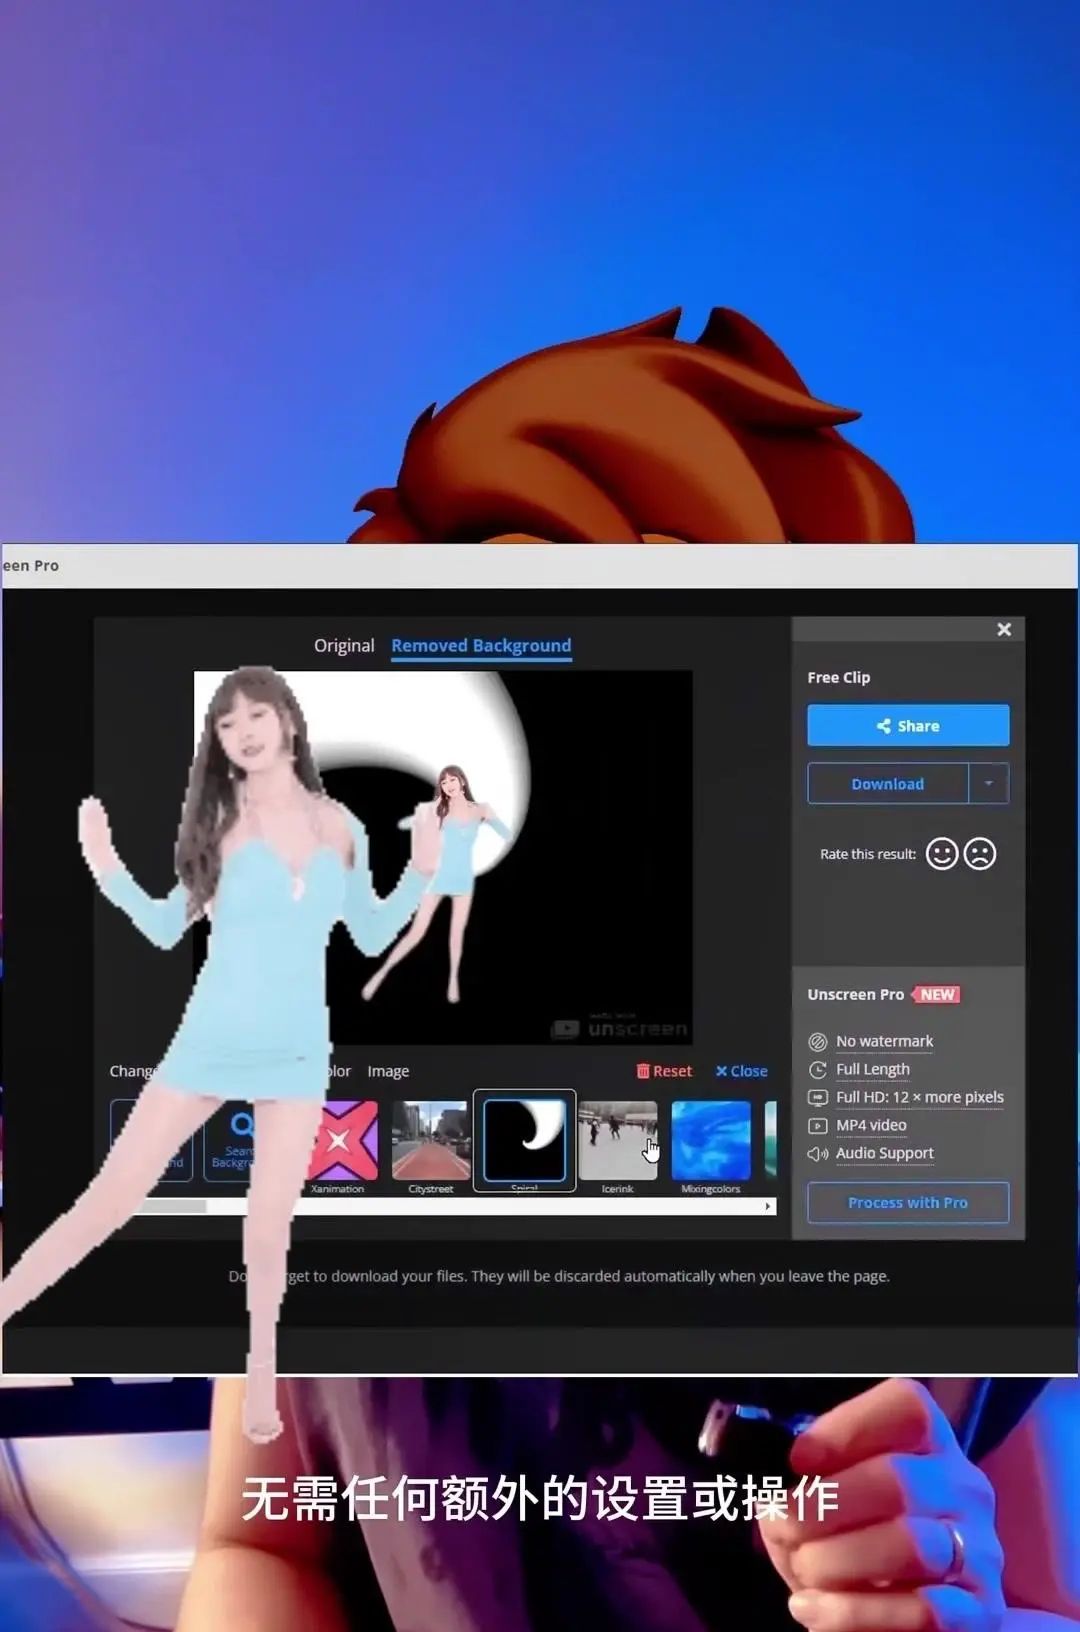Screen dimensions: 1080x1632
Task: Choose the Citystreet background thumbnail
Action: (x=431, y=1141)
